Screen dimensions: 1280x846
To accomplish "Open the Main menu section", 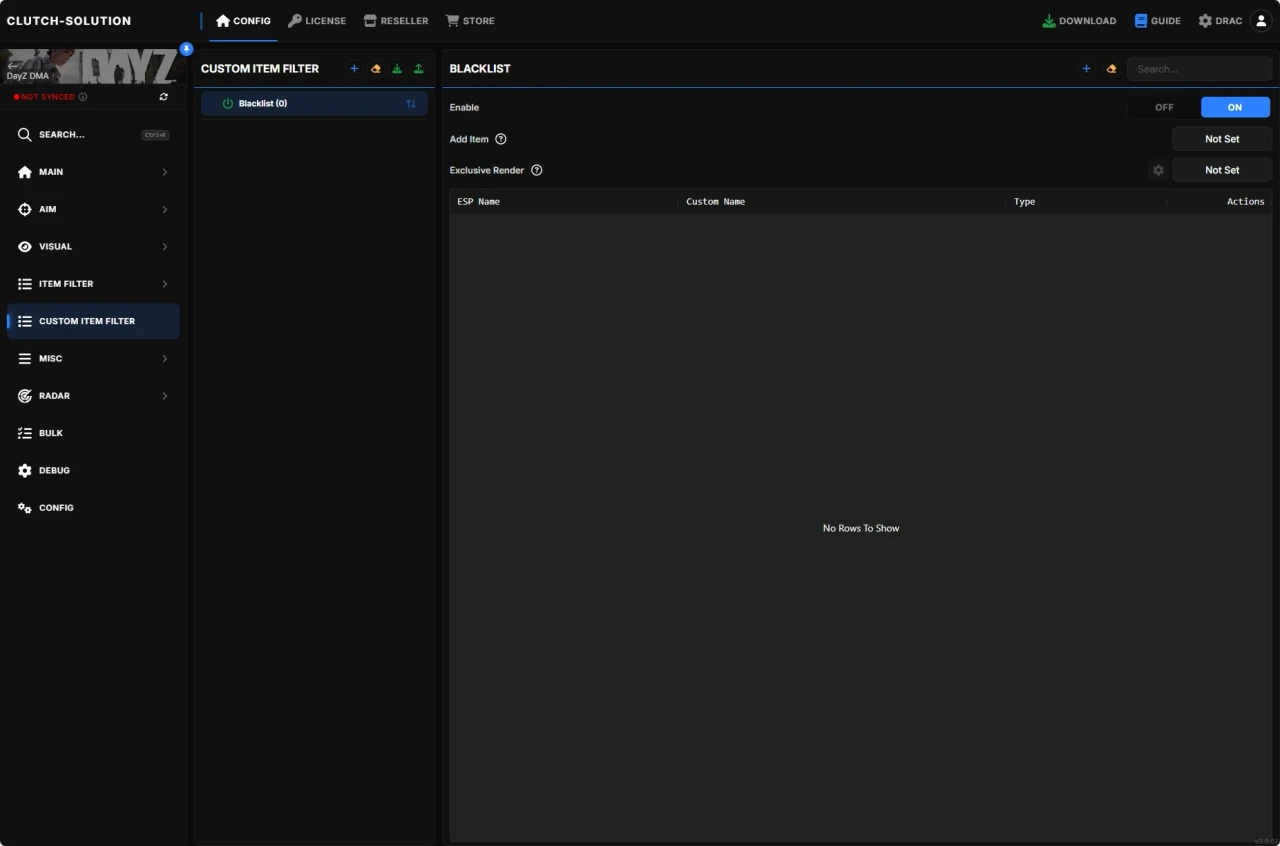I will point(93,172).
